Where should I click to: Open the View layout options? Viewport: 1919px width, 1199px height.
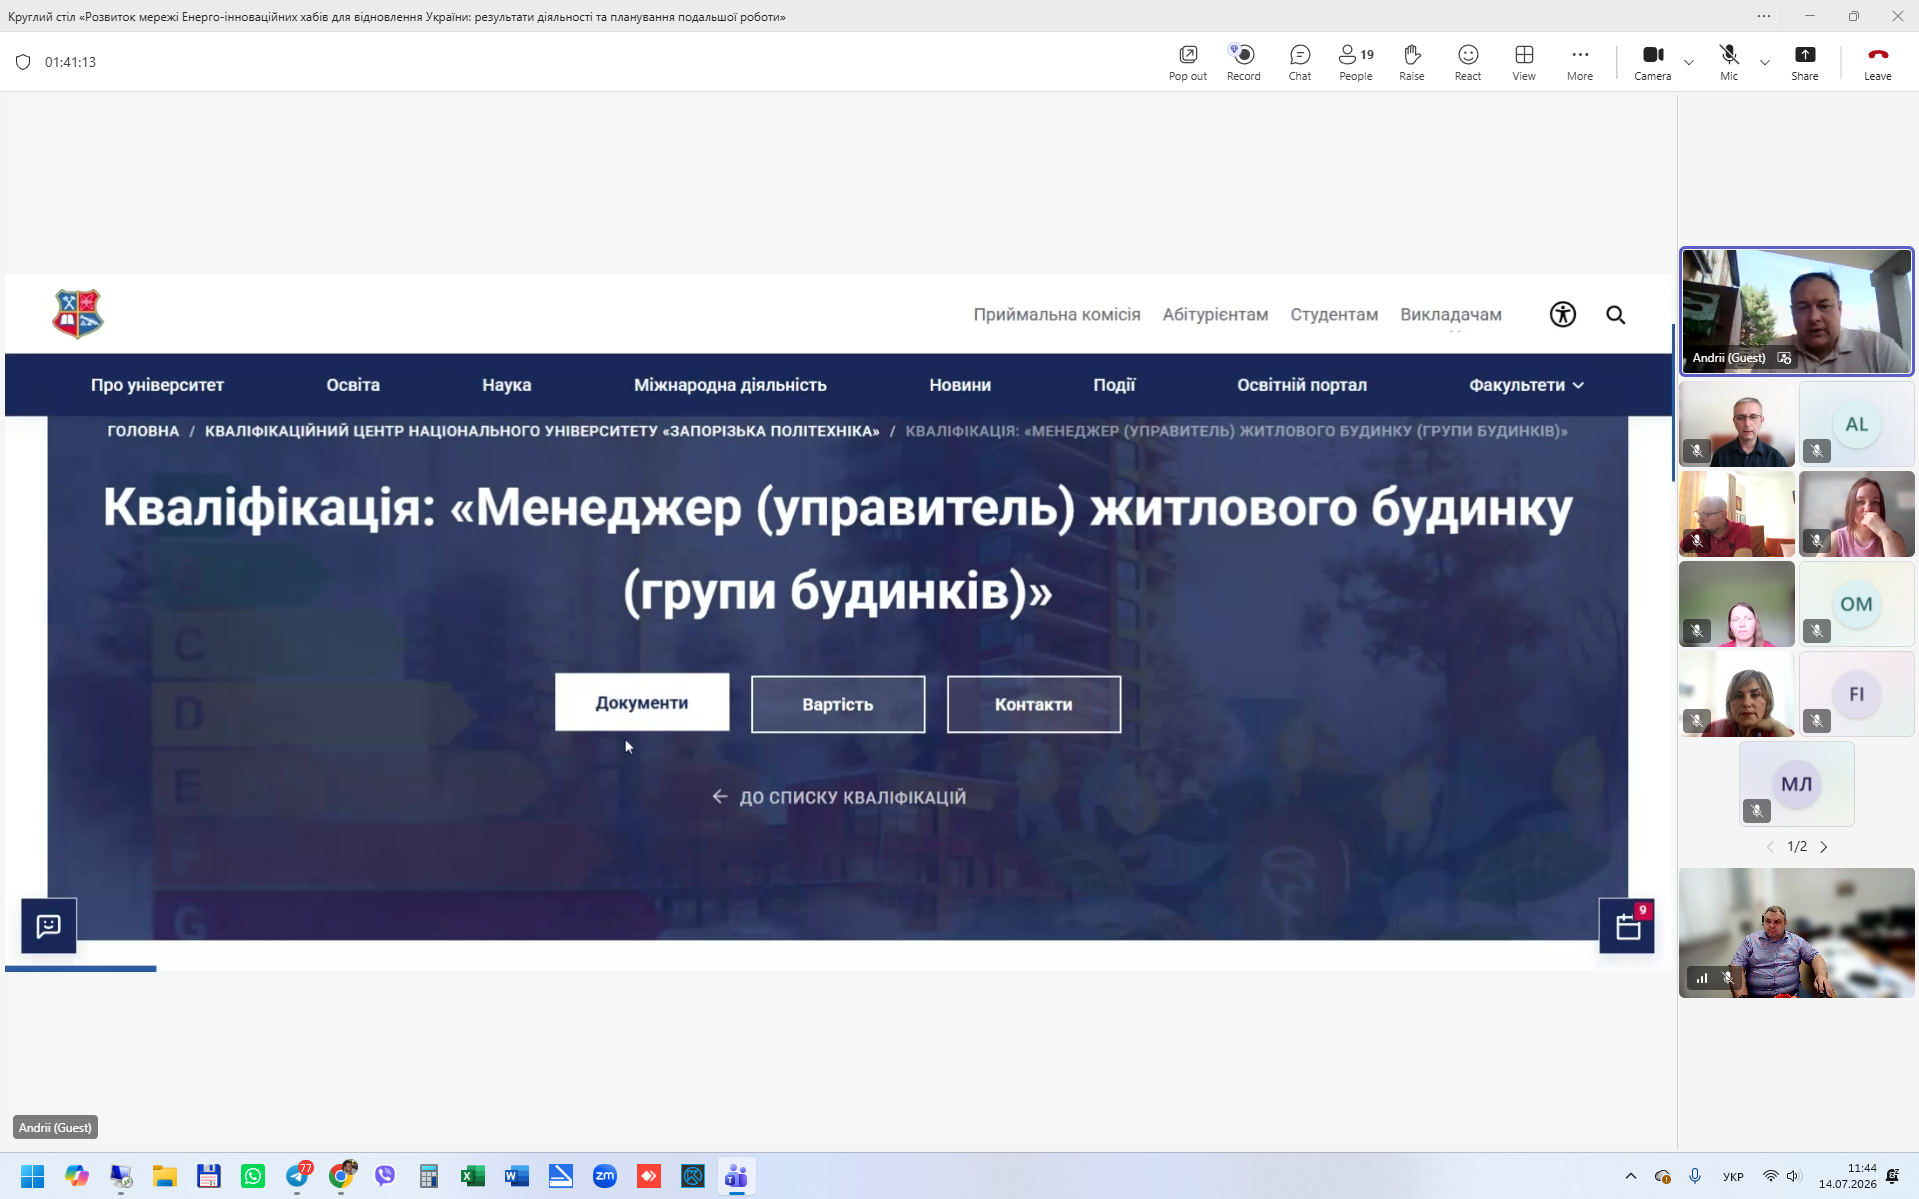1523,62
